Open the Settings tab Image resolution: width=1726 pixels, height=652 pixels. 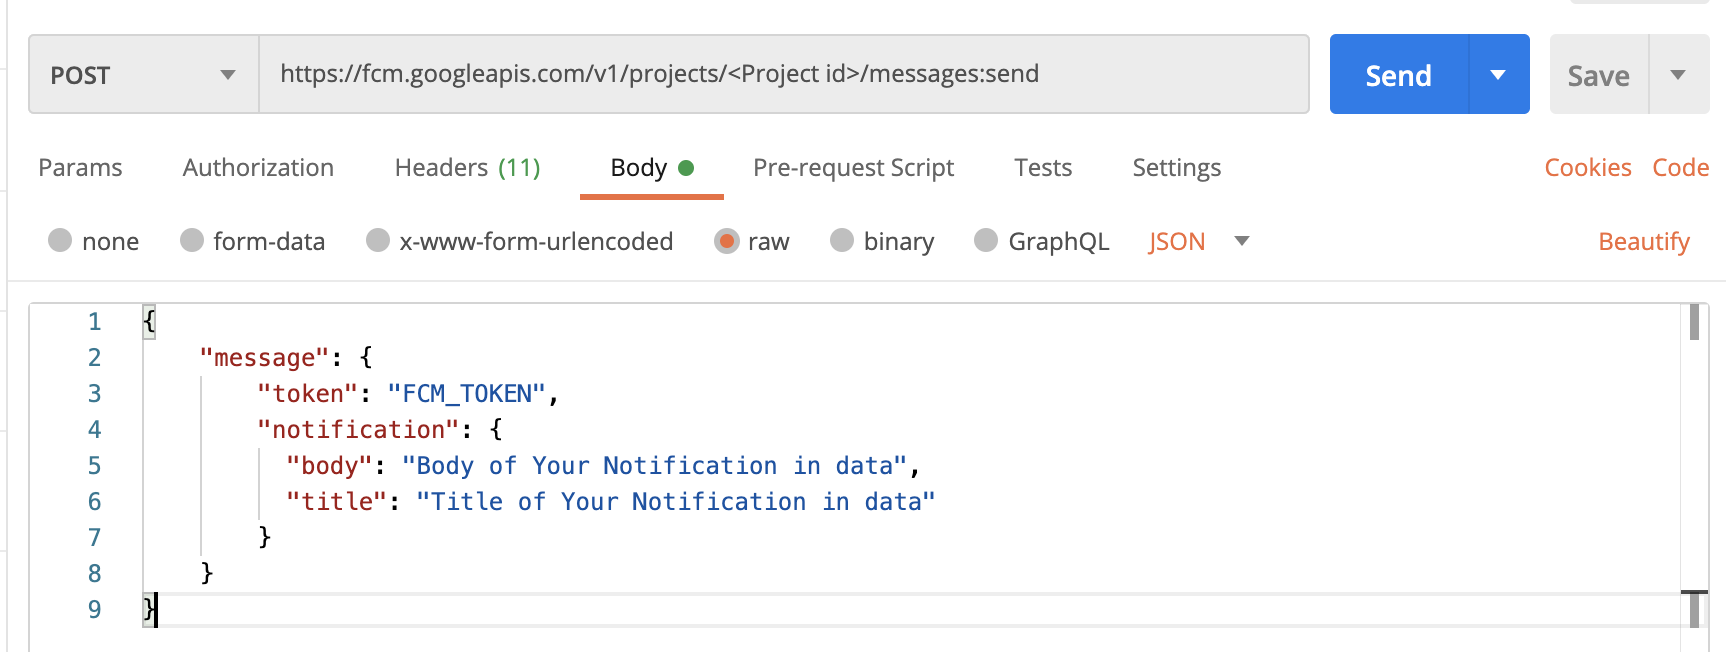pyautogui.click(x=1176, y=168)
